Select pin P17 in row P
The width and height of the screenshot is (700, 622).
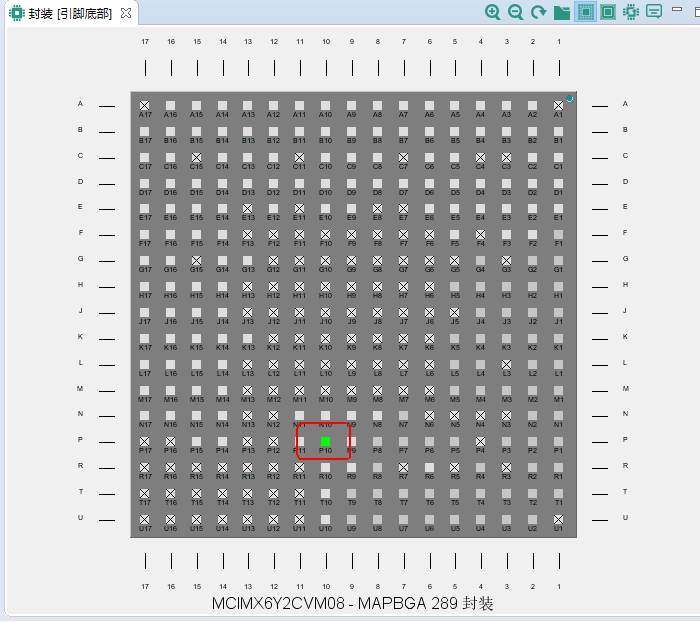point(144,442)
